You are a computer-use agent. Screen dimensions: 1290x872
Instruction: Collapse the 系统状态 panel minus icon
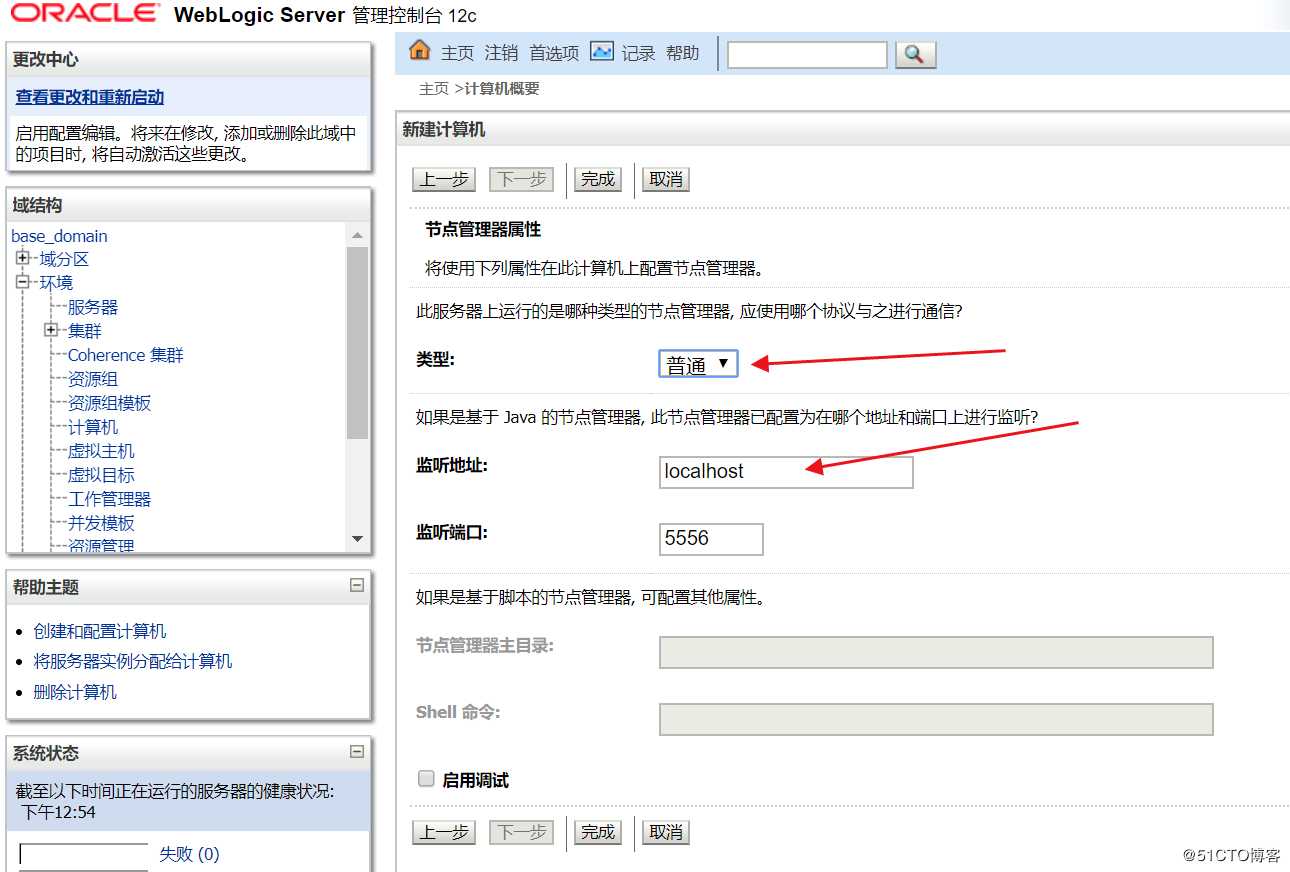pyautogui.click(x=357, y=752)
